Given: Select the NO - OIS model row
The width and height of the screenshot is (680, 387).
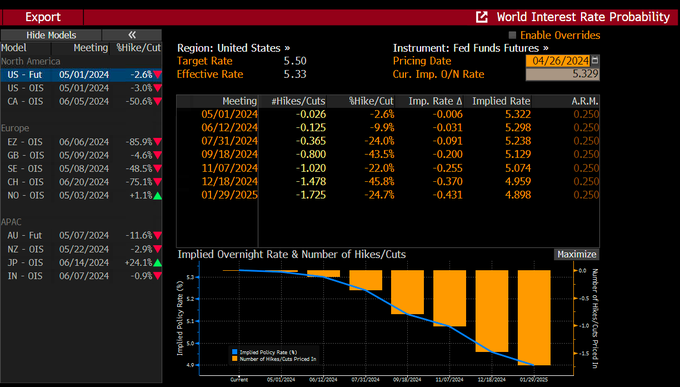Looking at the screenshot, I should (x=81, y=196).
